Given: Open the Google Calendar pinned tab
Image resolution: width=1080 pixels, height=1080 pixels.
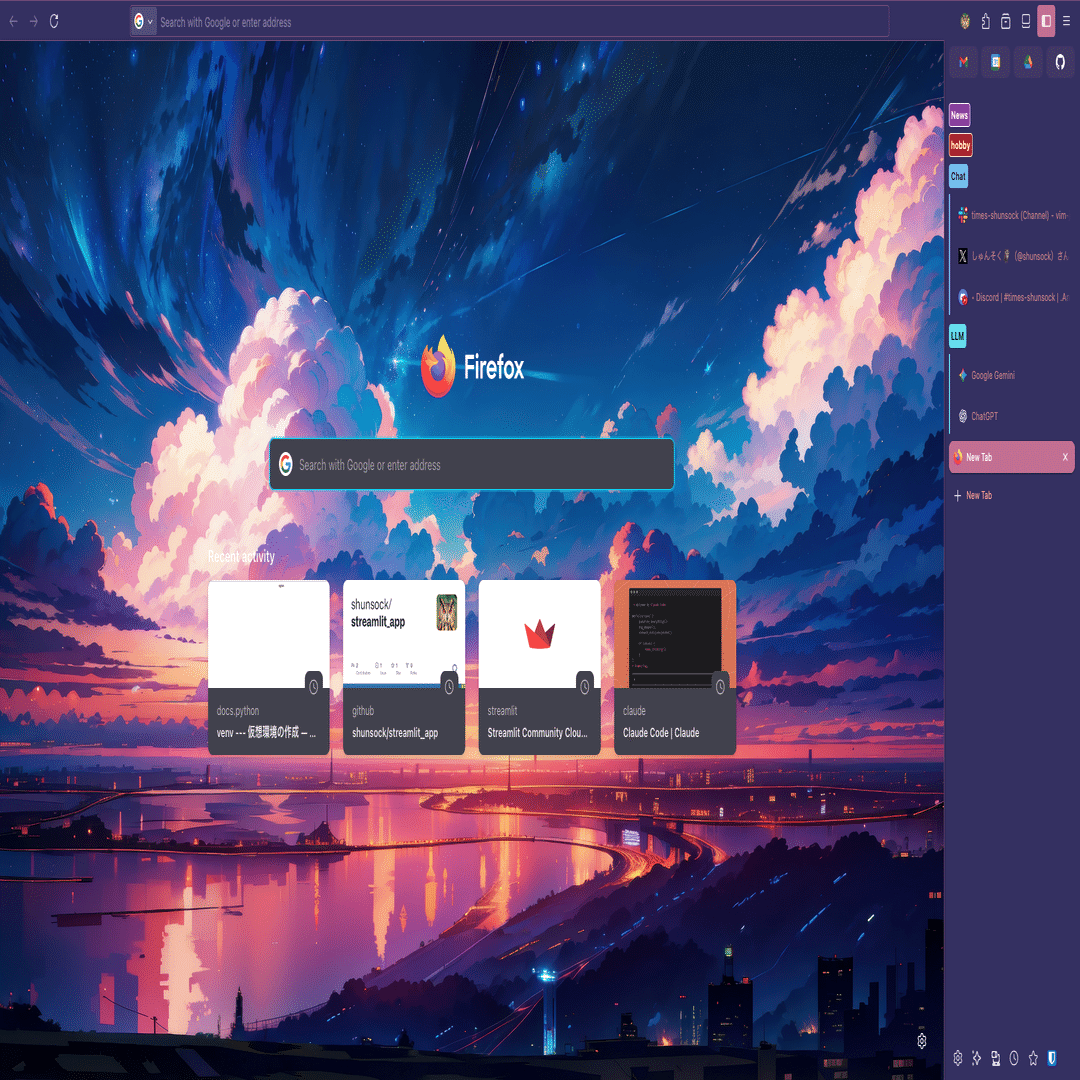Looking at the screenshot, I should tap(995, 62).
